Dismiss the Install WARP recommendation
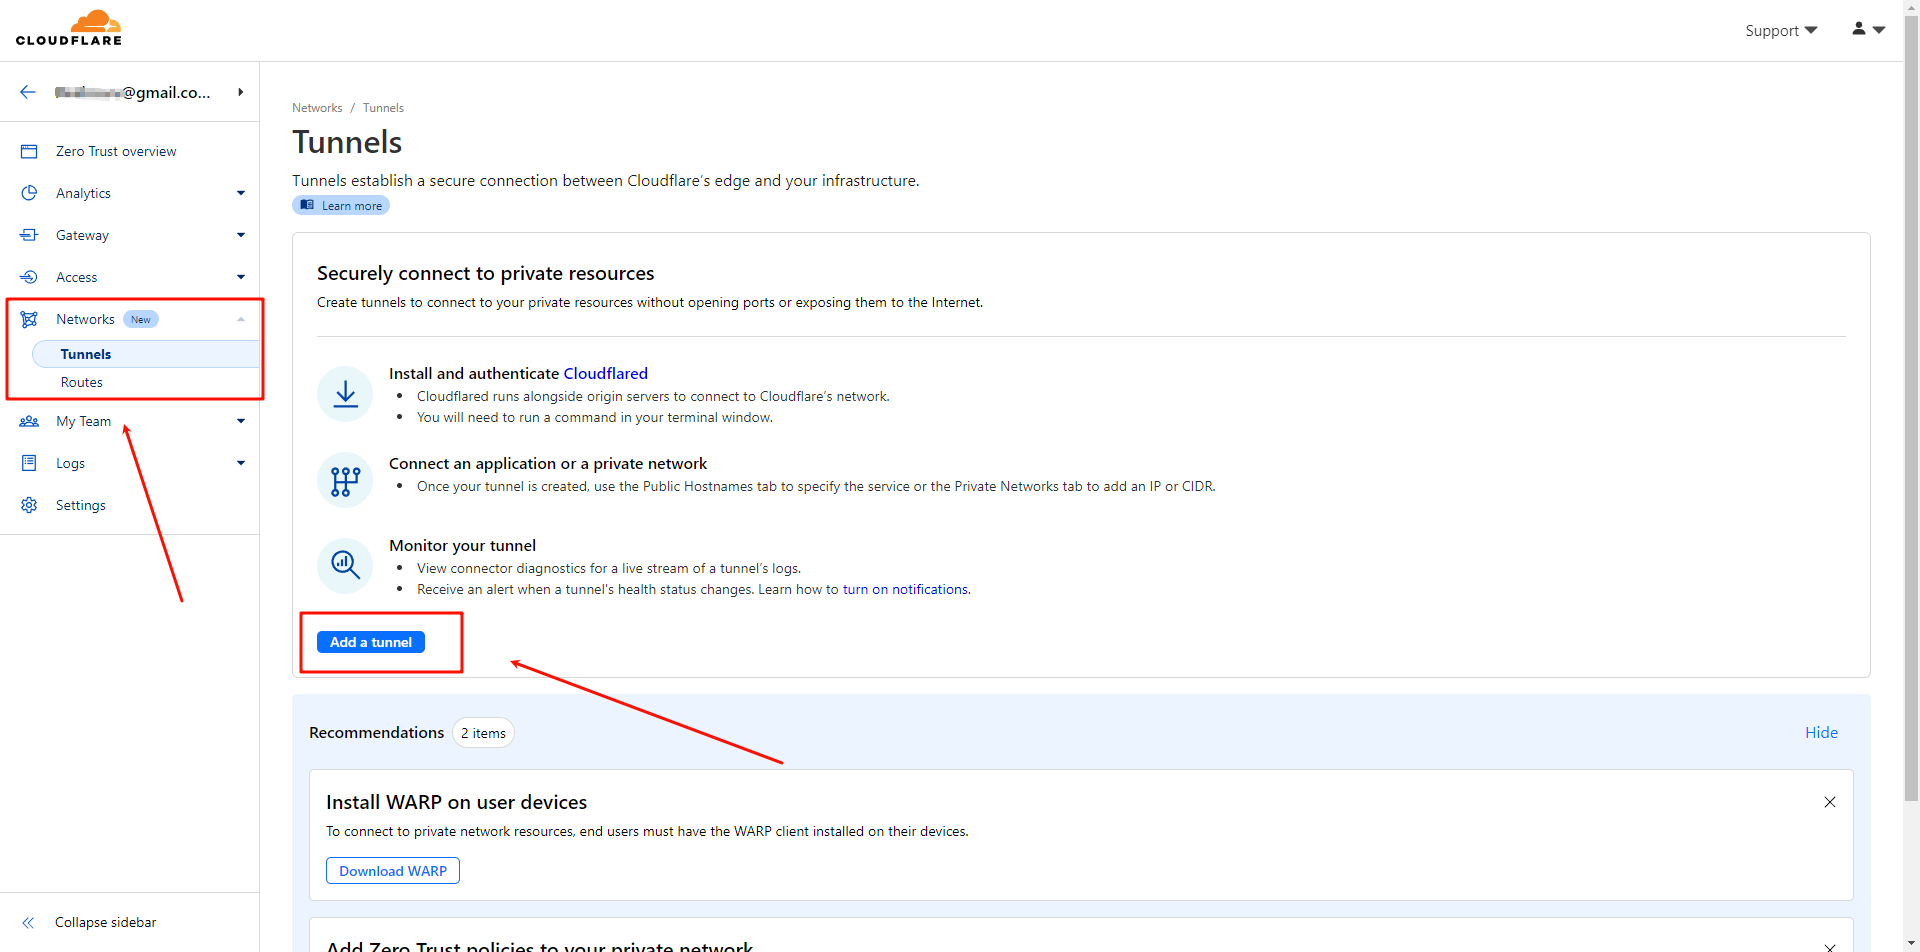1920x952 pixels. [x=1830, y=801]
